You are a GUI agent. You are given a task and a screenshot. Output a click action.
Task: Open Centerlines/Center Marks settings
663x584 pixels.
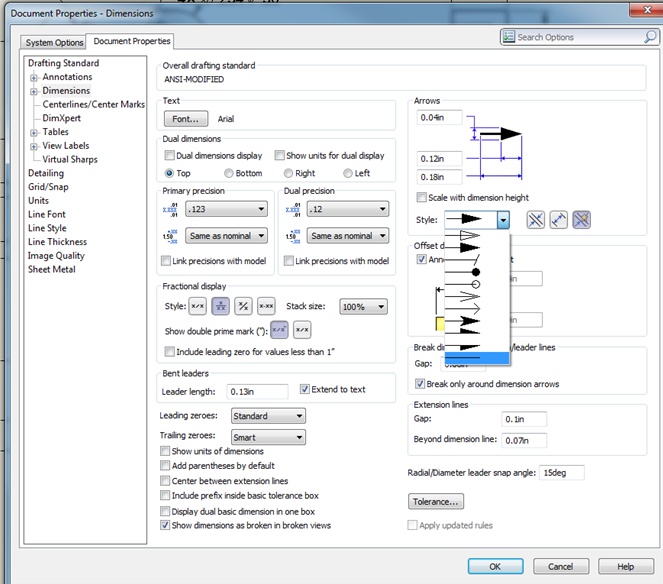click(x=93, y=104)
